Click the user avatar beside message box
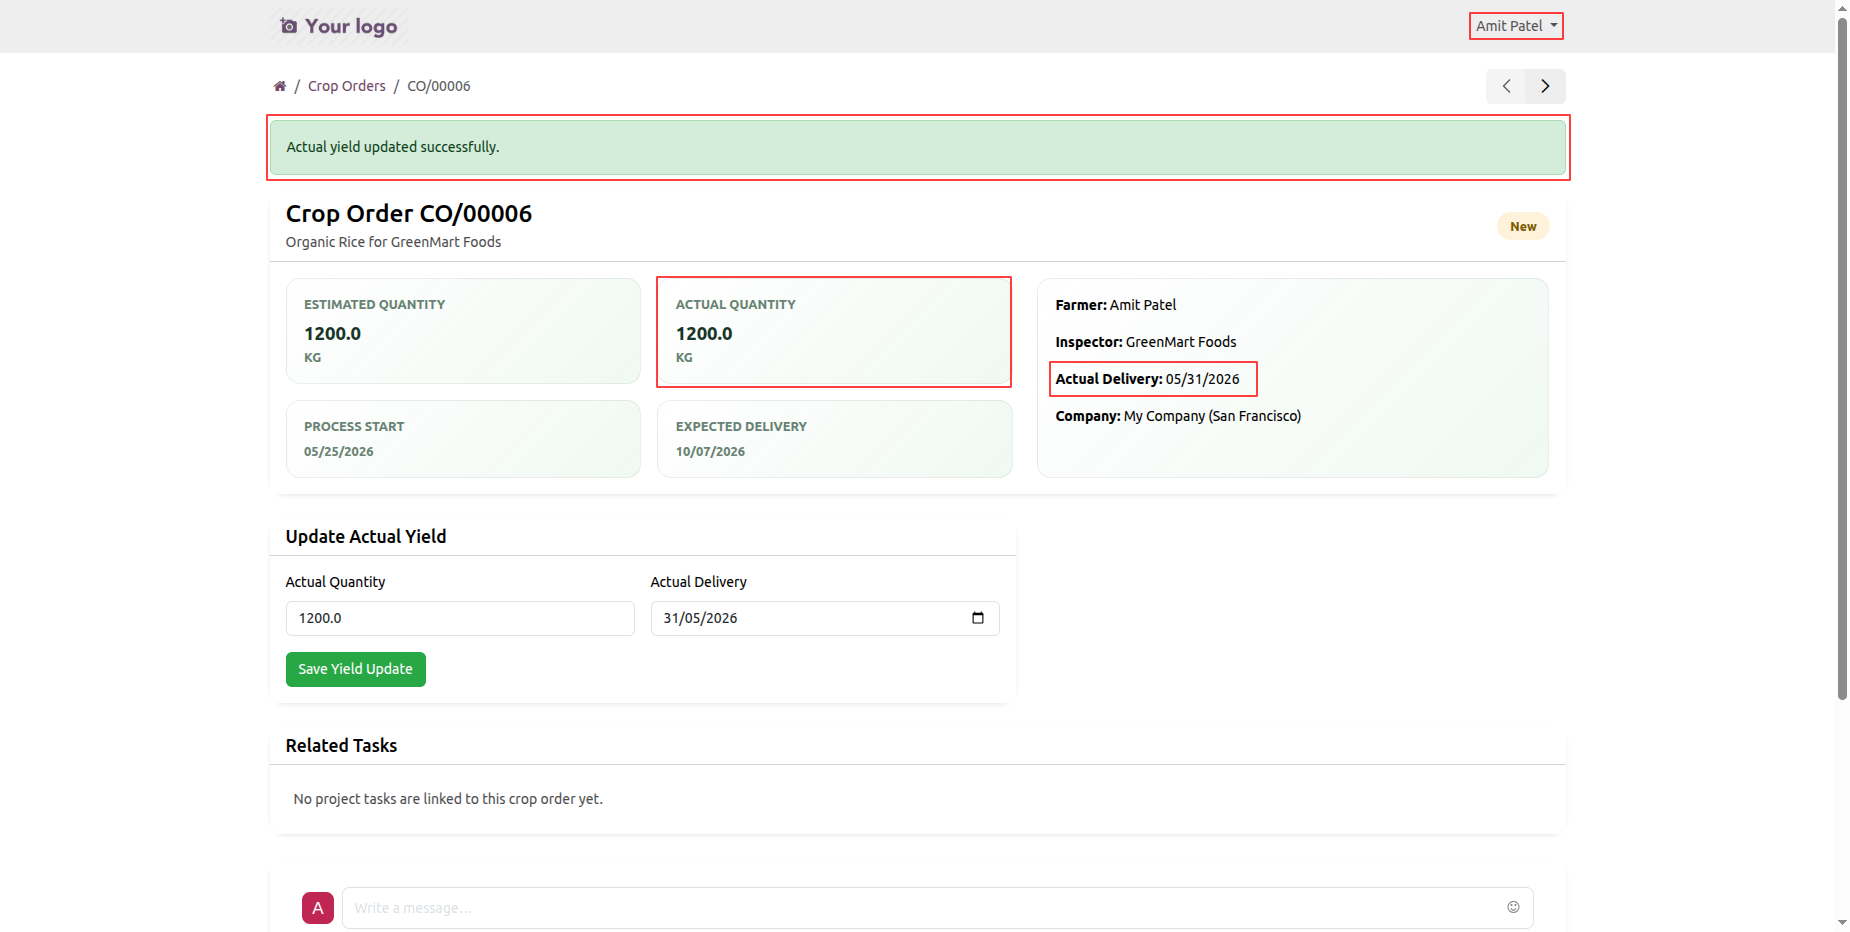 coord(318,908)
